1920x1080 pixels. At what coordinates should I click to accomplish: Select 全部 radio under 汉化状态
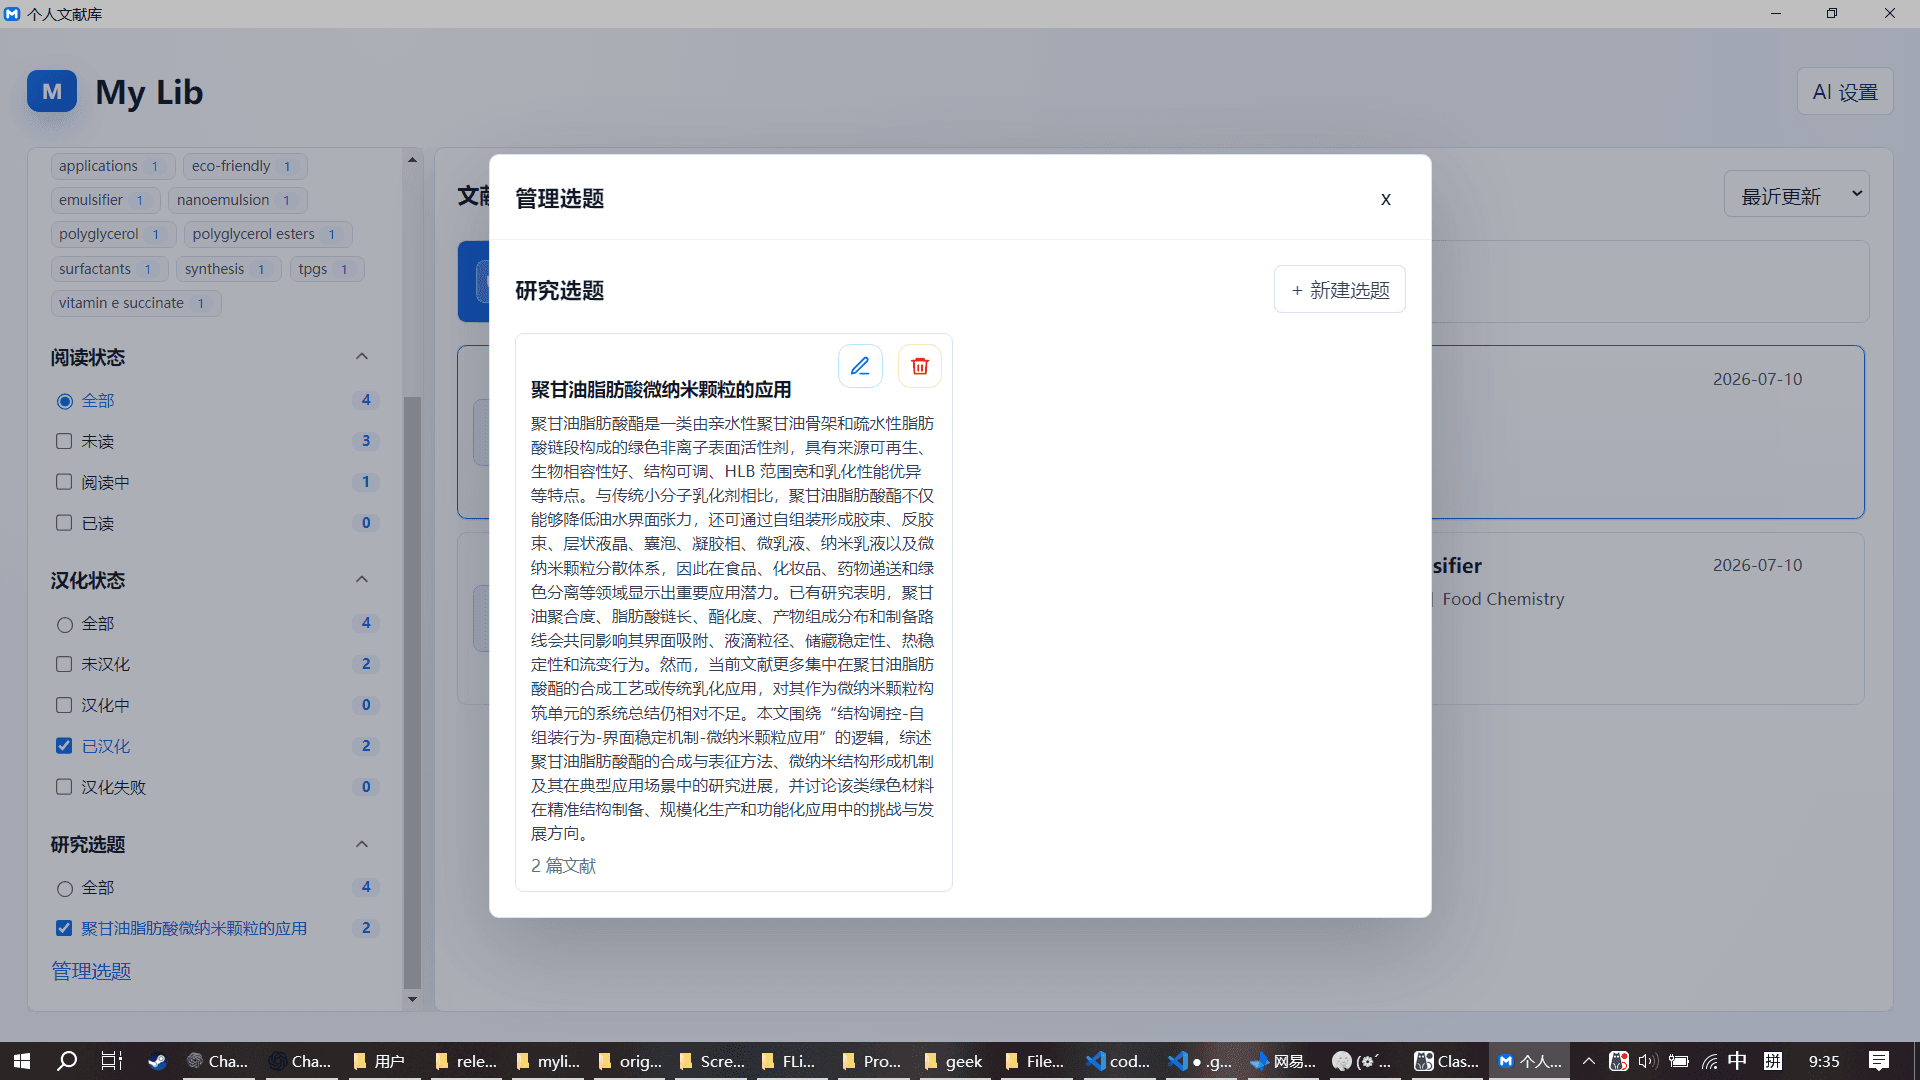point(65,624)
